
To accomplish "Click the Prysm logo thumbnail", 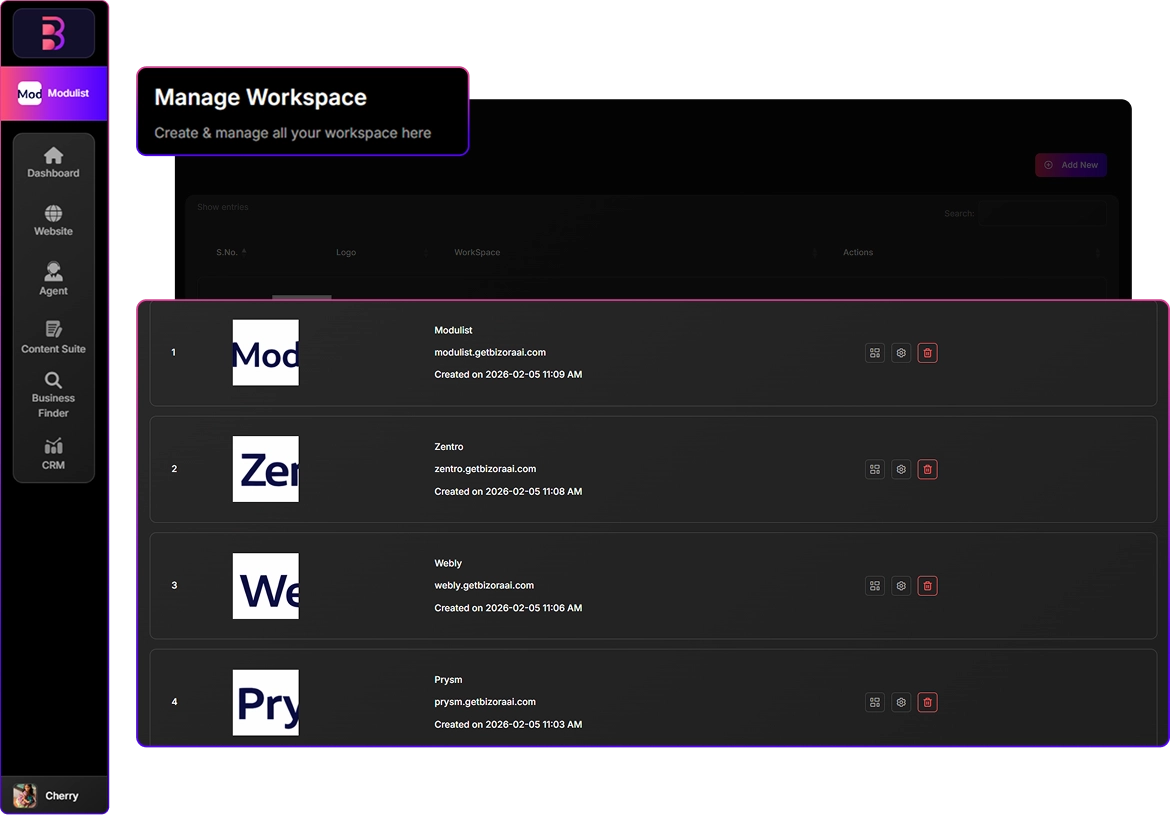I will coord(266,702).
